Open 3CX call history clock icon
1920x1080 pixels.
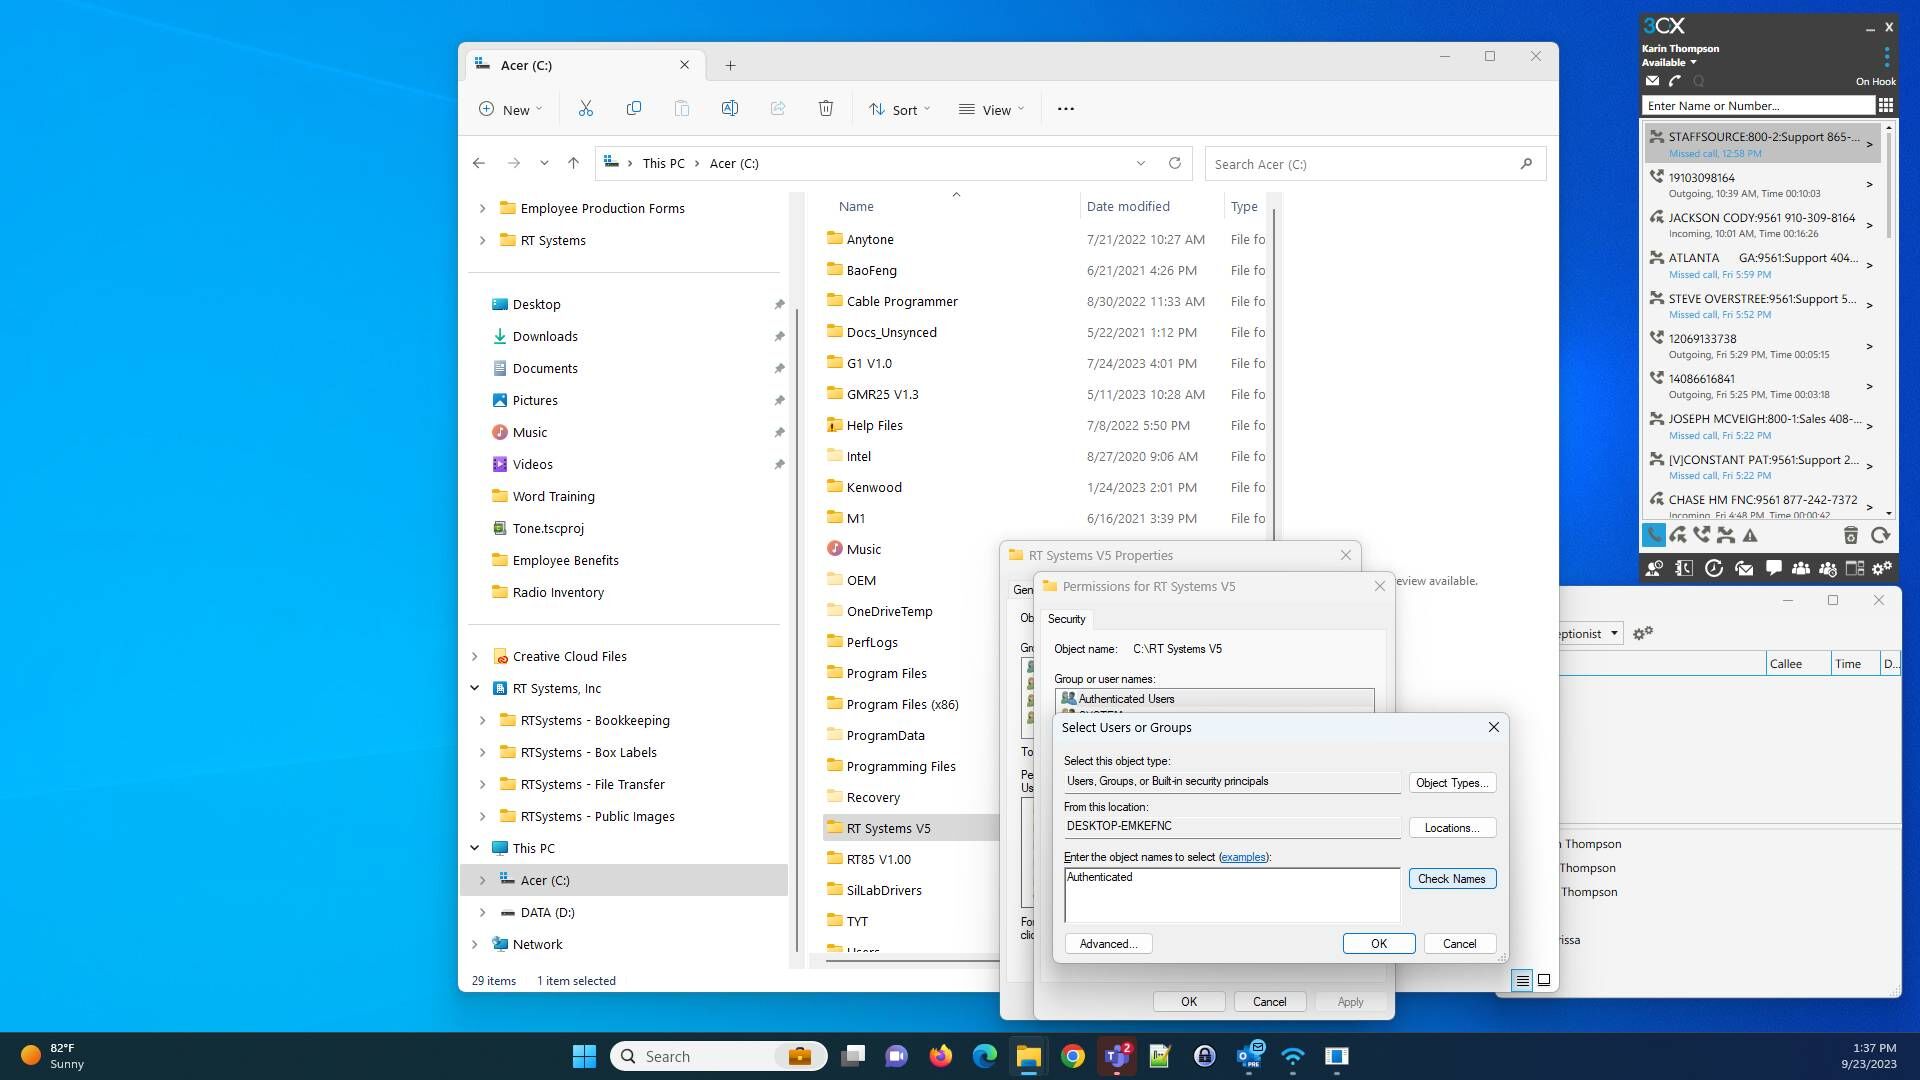pos(1714,568)
